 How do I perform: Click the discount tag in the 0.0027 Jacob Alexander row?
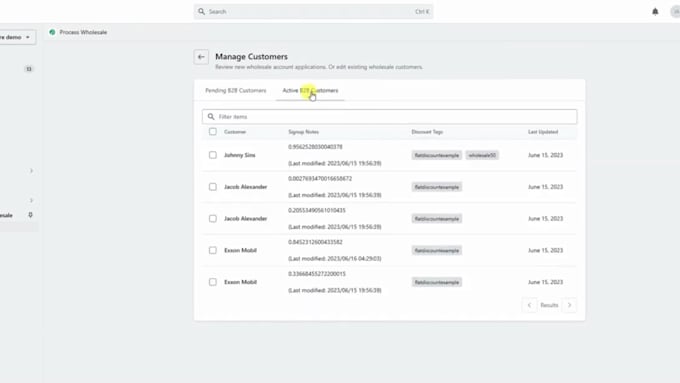click(437, 187)
